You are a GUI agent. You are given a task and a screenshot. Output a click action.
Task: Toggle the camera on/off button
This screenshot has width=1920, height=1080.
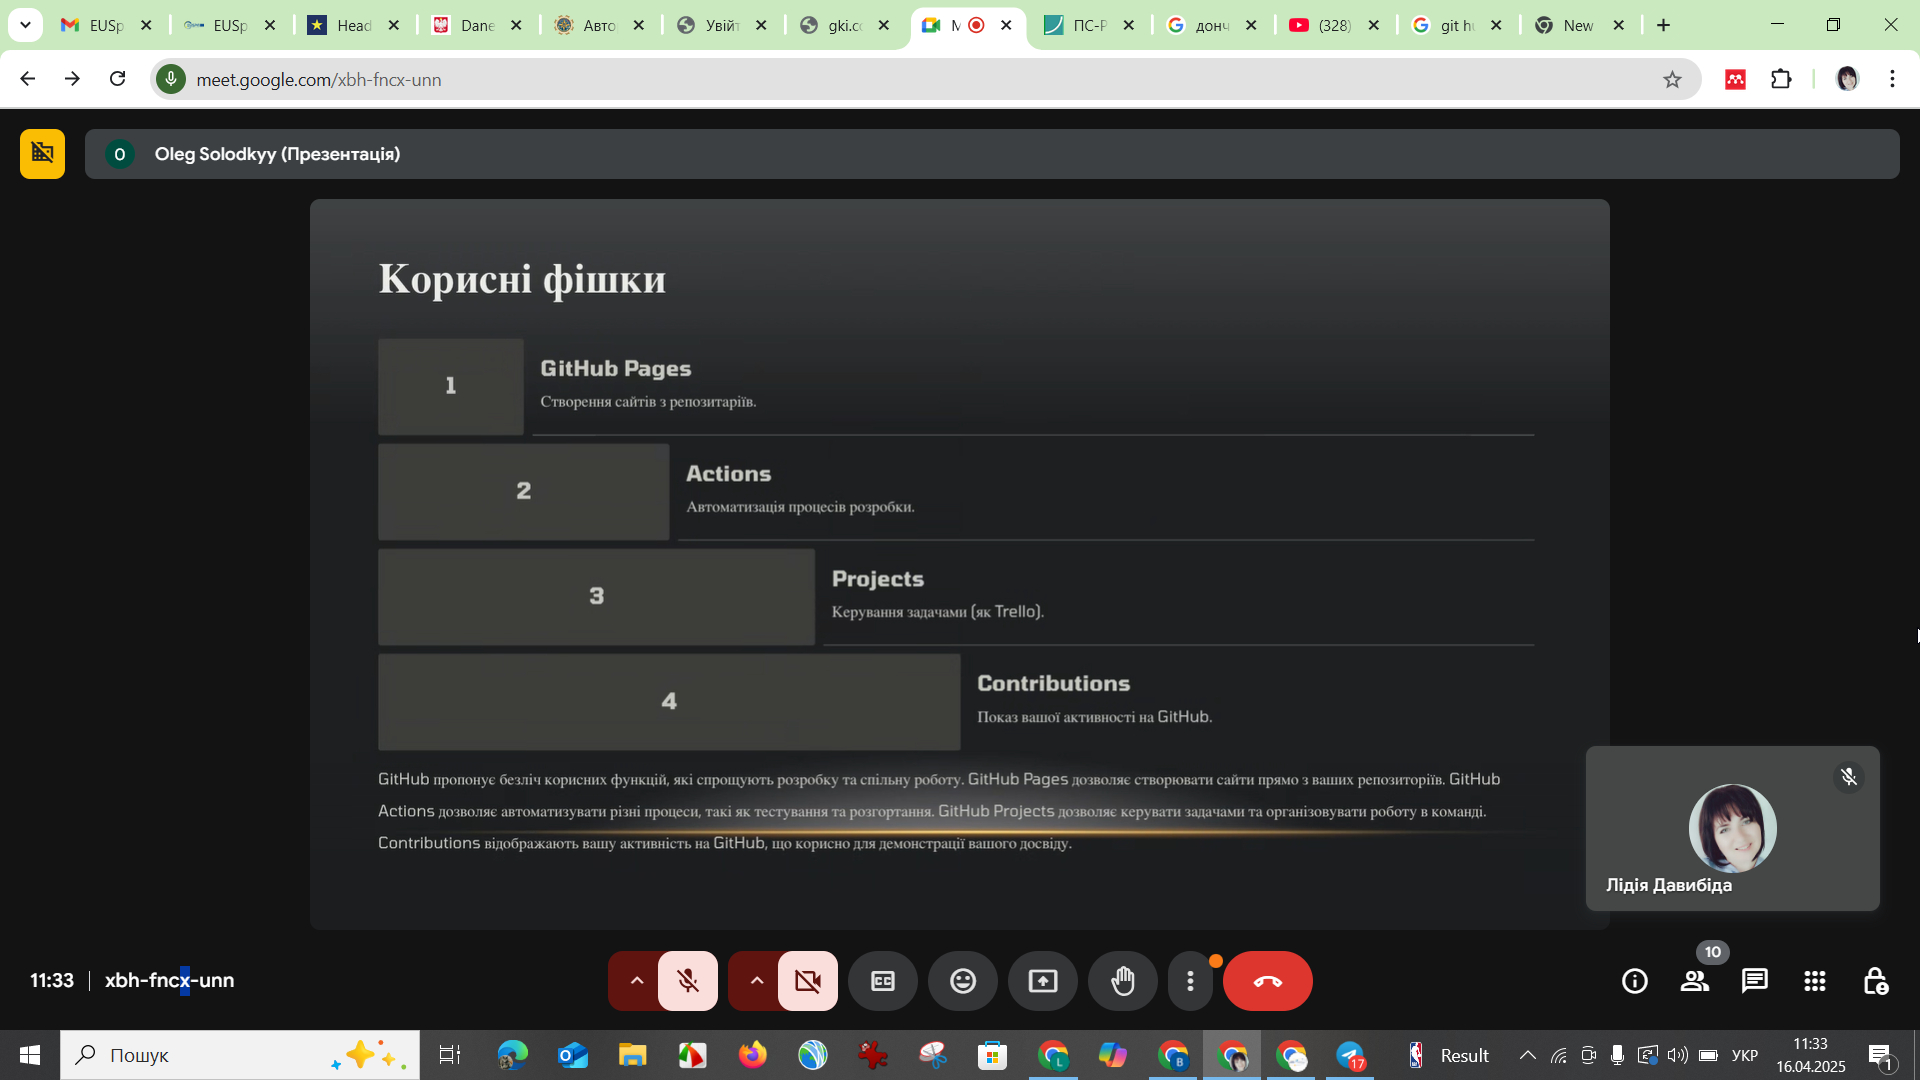tap(808, 981)
